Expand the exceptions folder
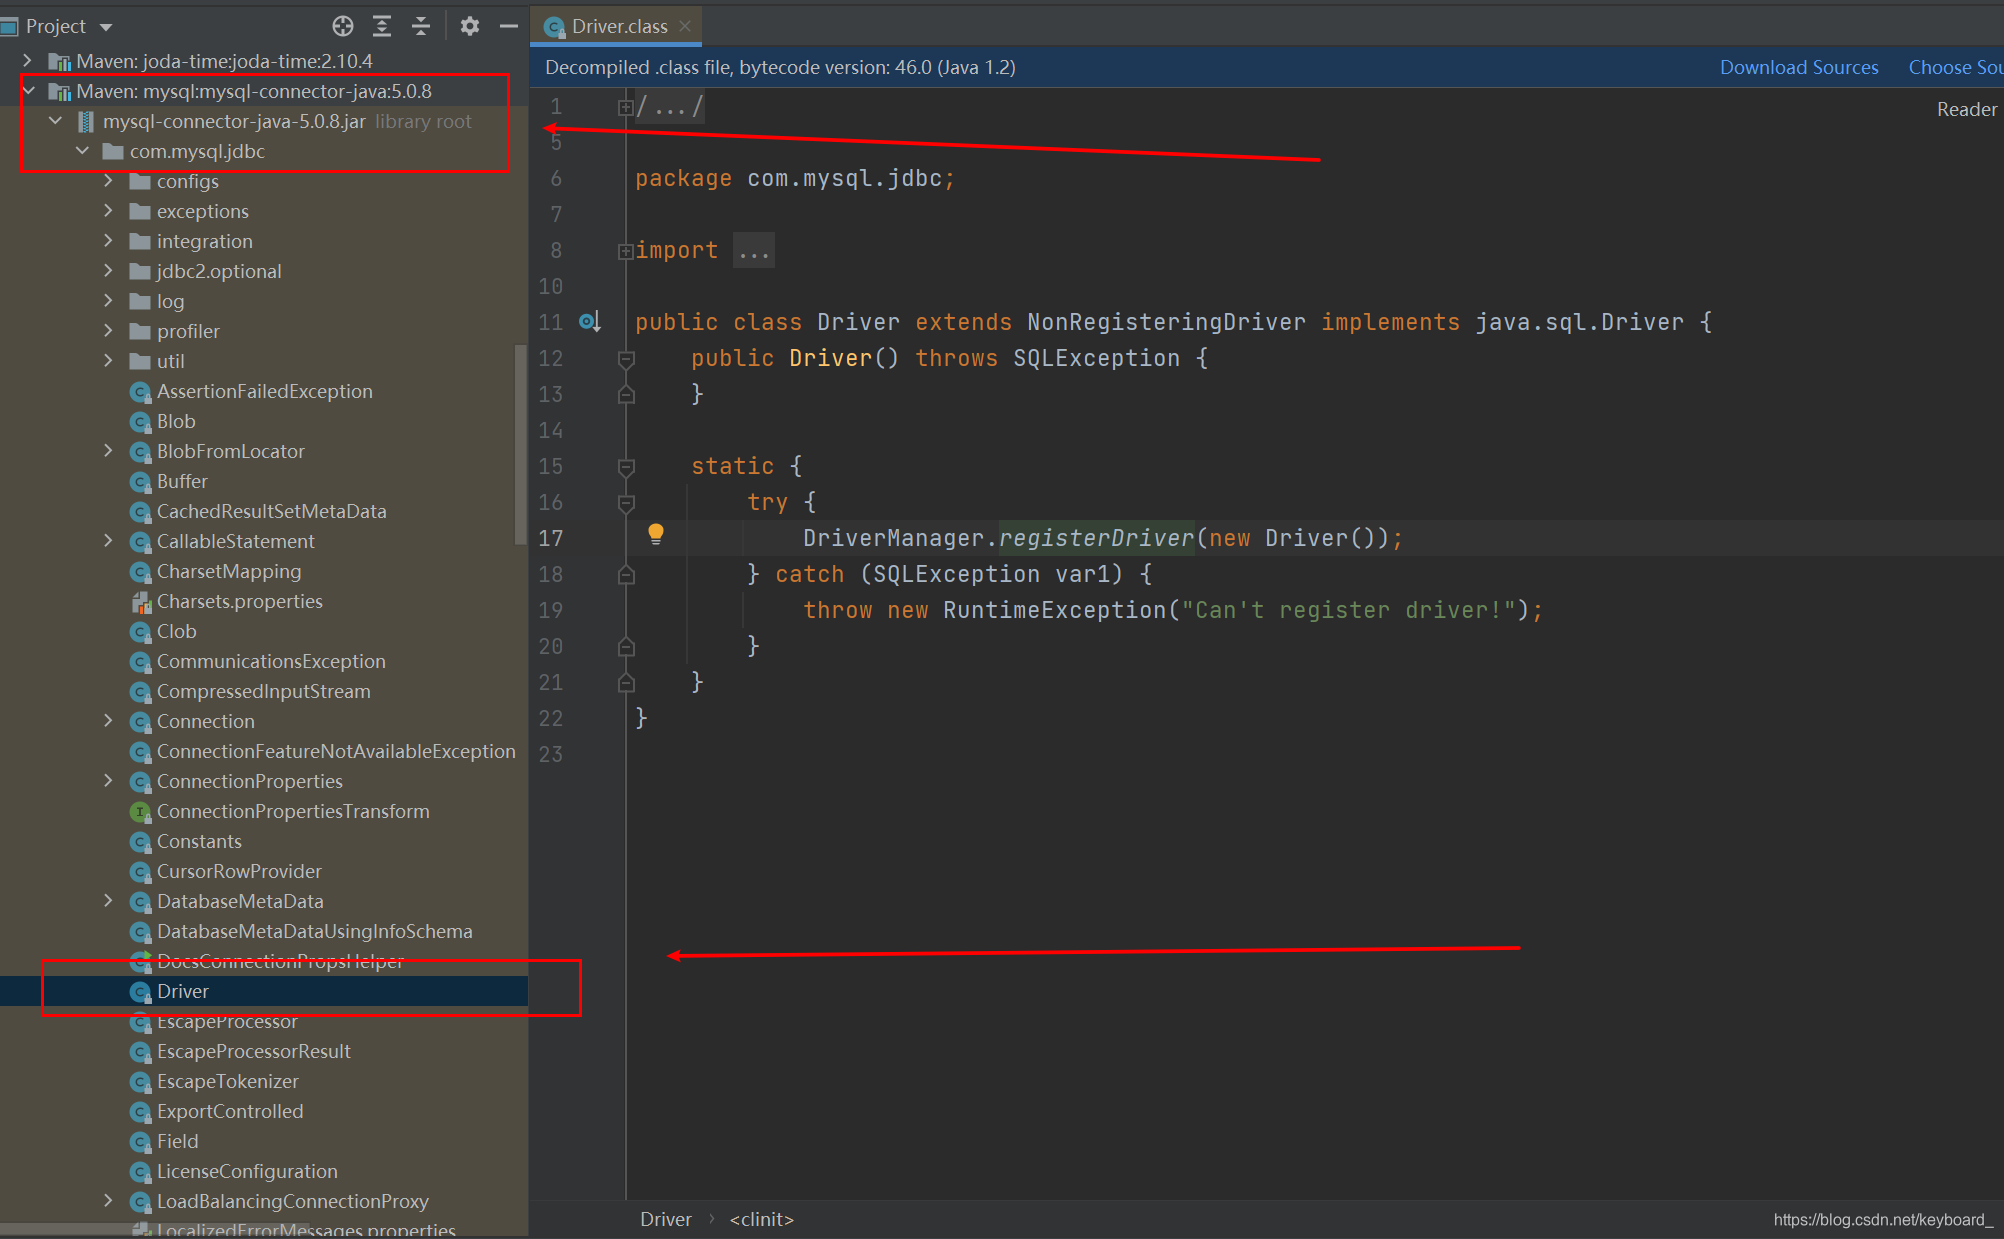This screenshot has width=2004, height=1239. coord(108,211)
